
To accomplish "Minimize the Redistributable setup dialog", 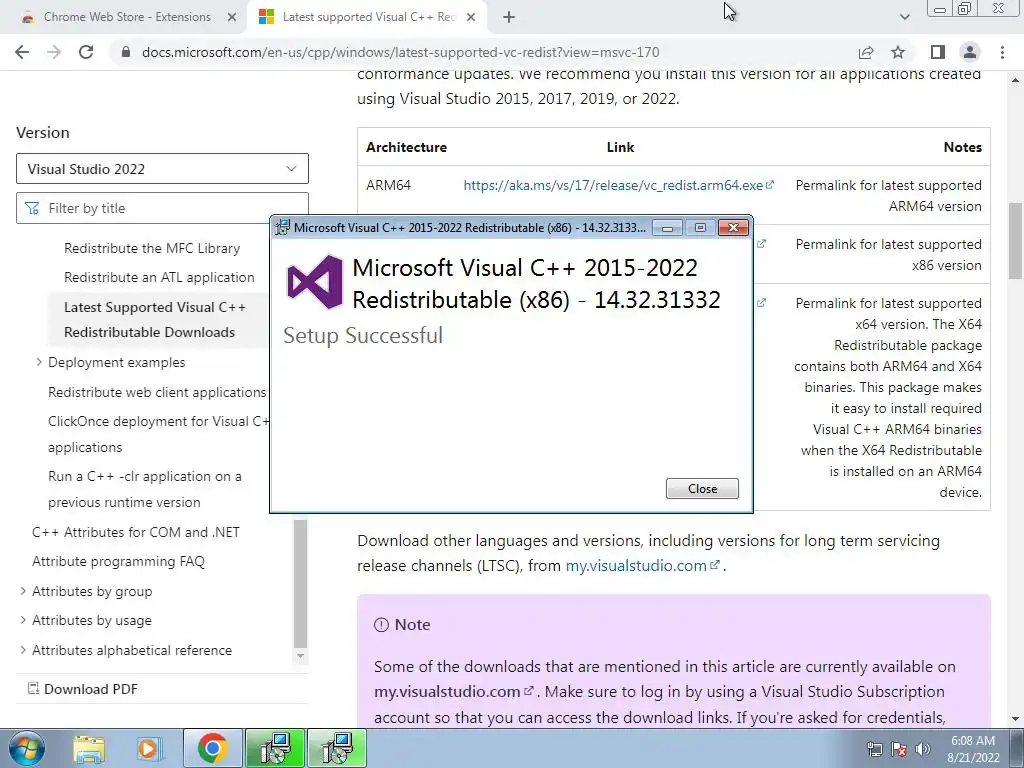I will pos(667,228).
